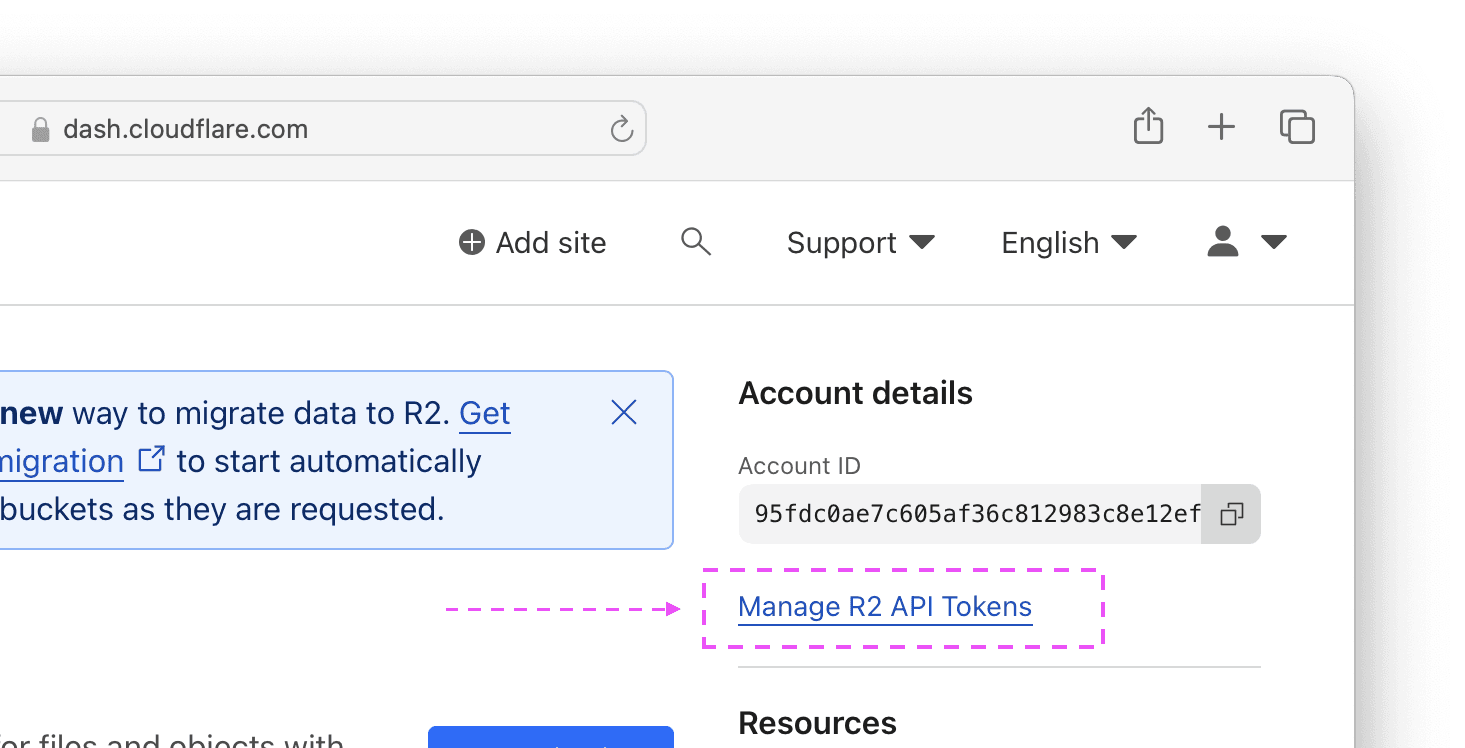
Task: Click the Account details heading
Action: pyautogui.click(x=855, y=392)
